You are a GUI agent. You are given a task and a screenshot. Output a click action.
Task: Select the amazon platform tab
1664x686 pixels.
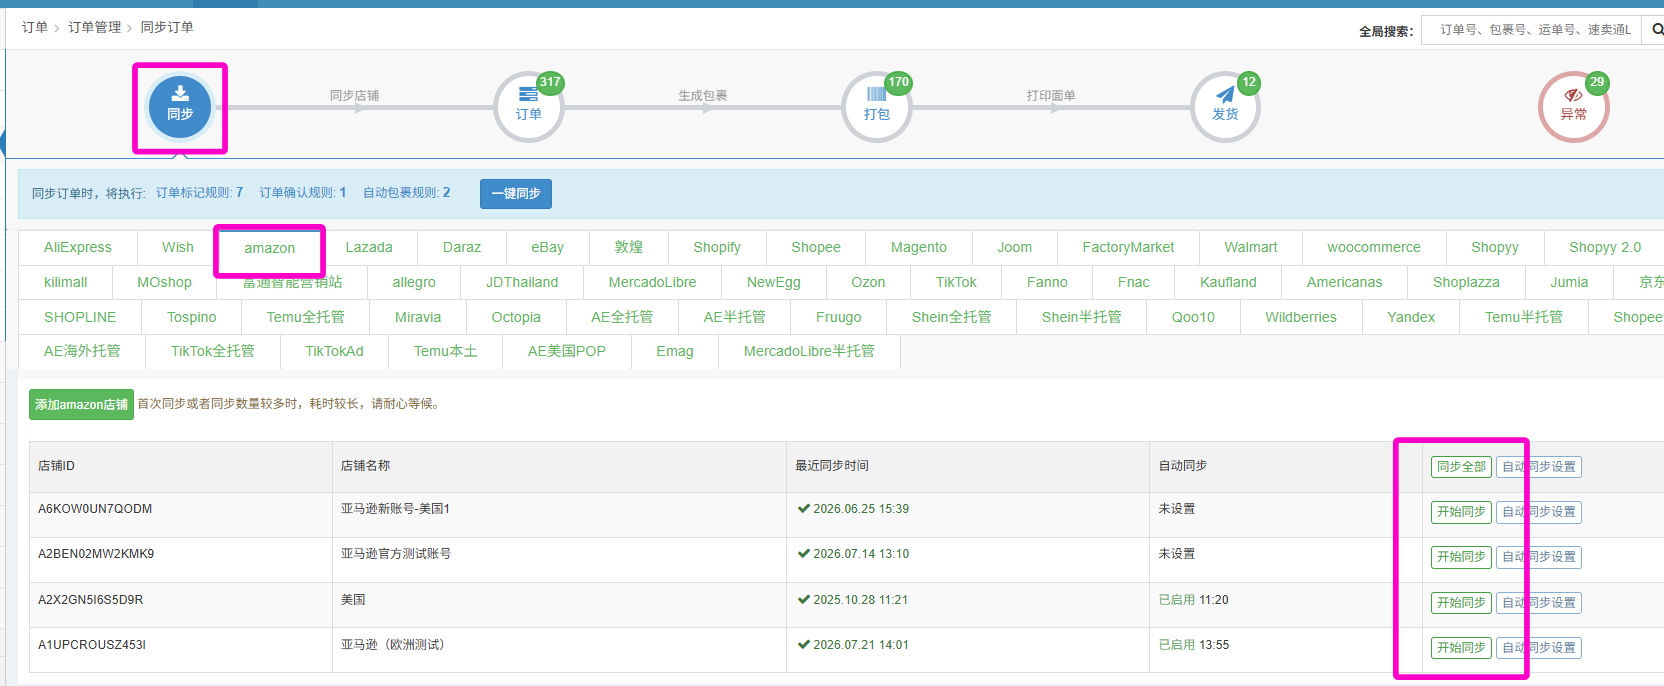coord(270,248)
